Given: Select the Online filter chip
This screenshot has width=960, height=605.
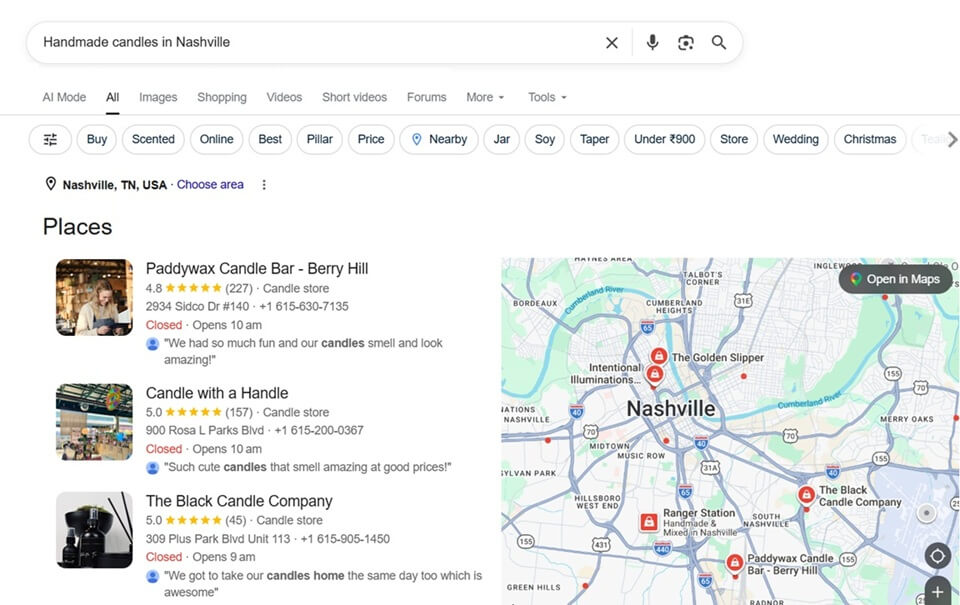Looking at the screenshot, I should click(216, 140).
